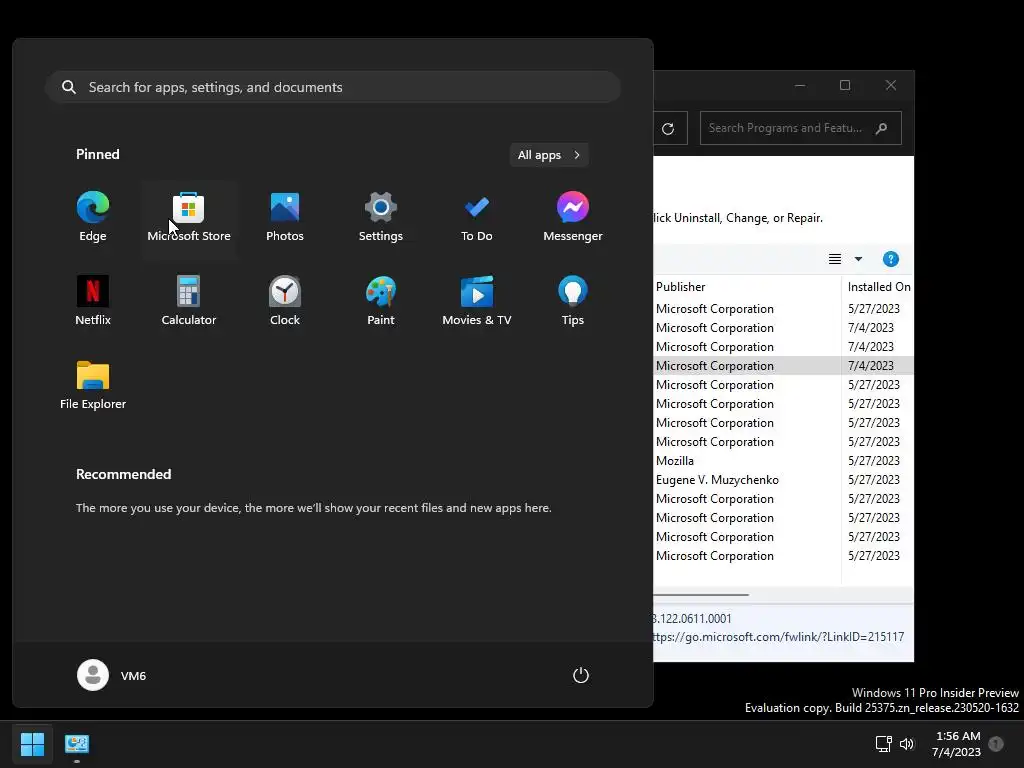Click the horizontal scrollbar in Programs list

pos(701,595)
